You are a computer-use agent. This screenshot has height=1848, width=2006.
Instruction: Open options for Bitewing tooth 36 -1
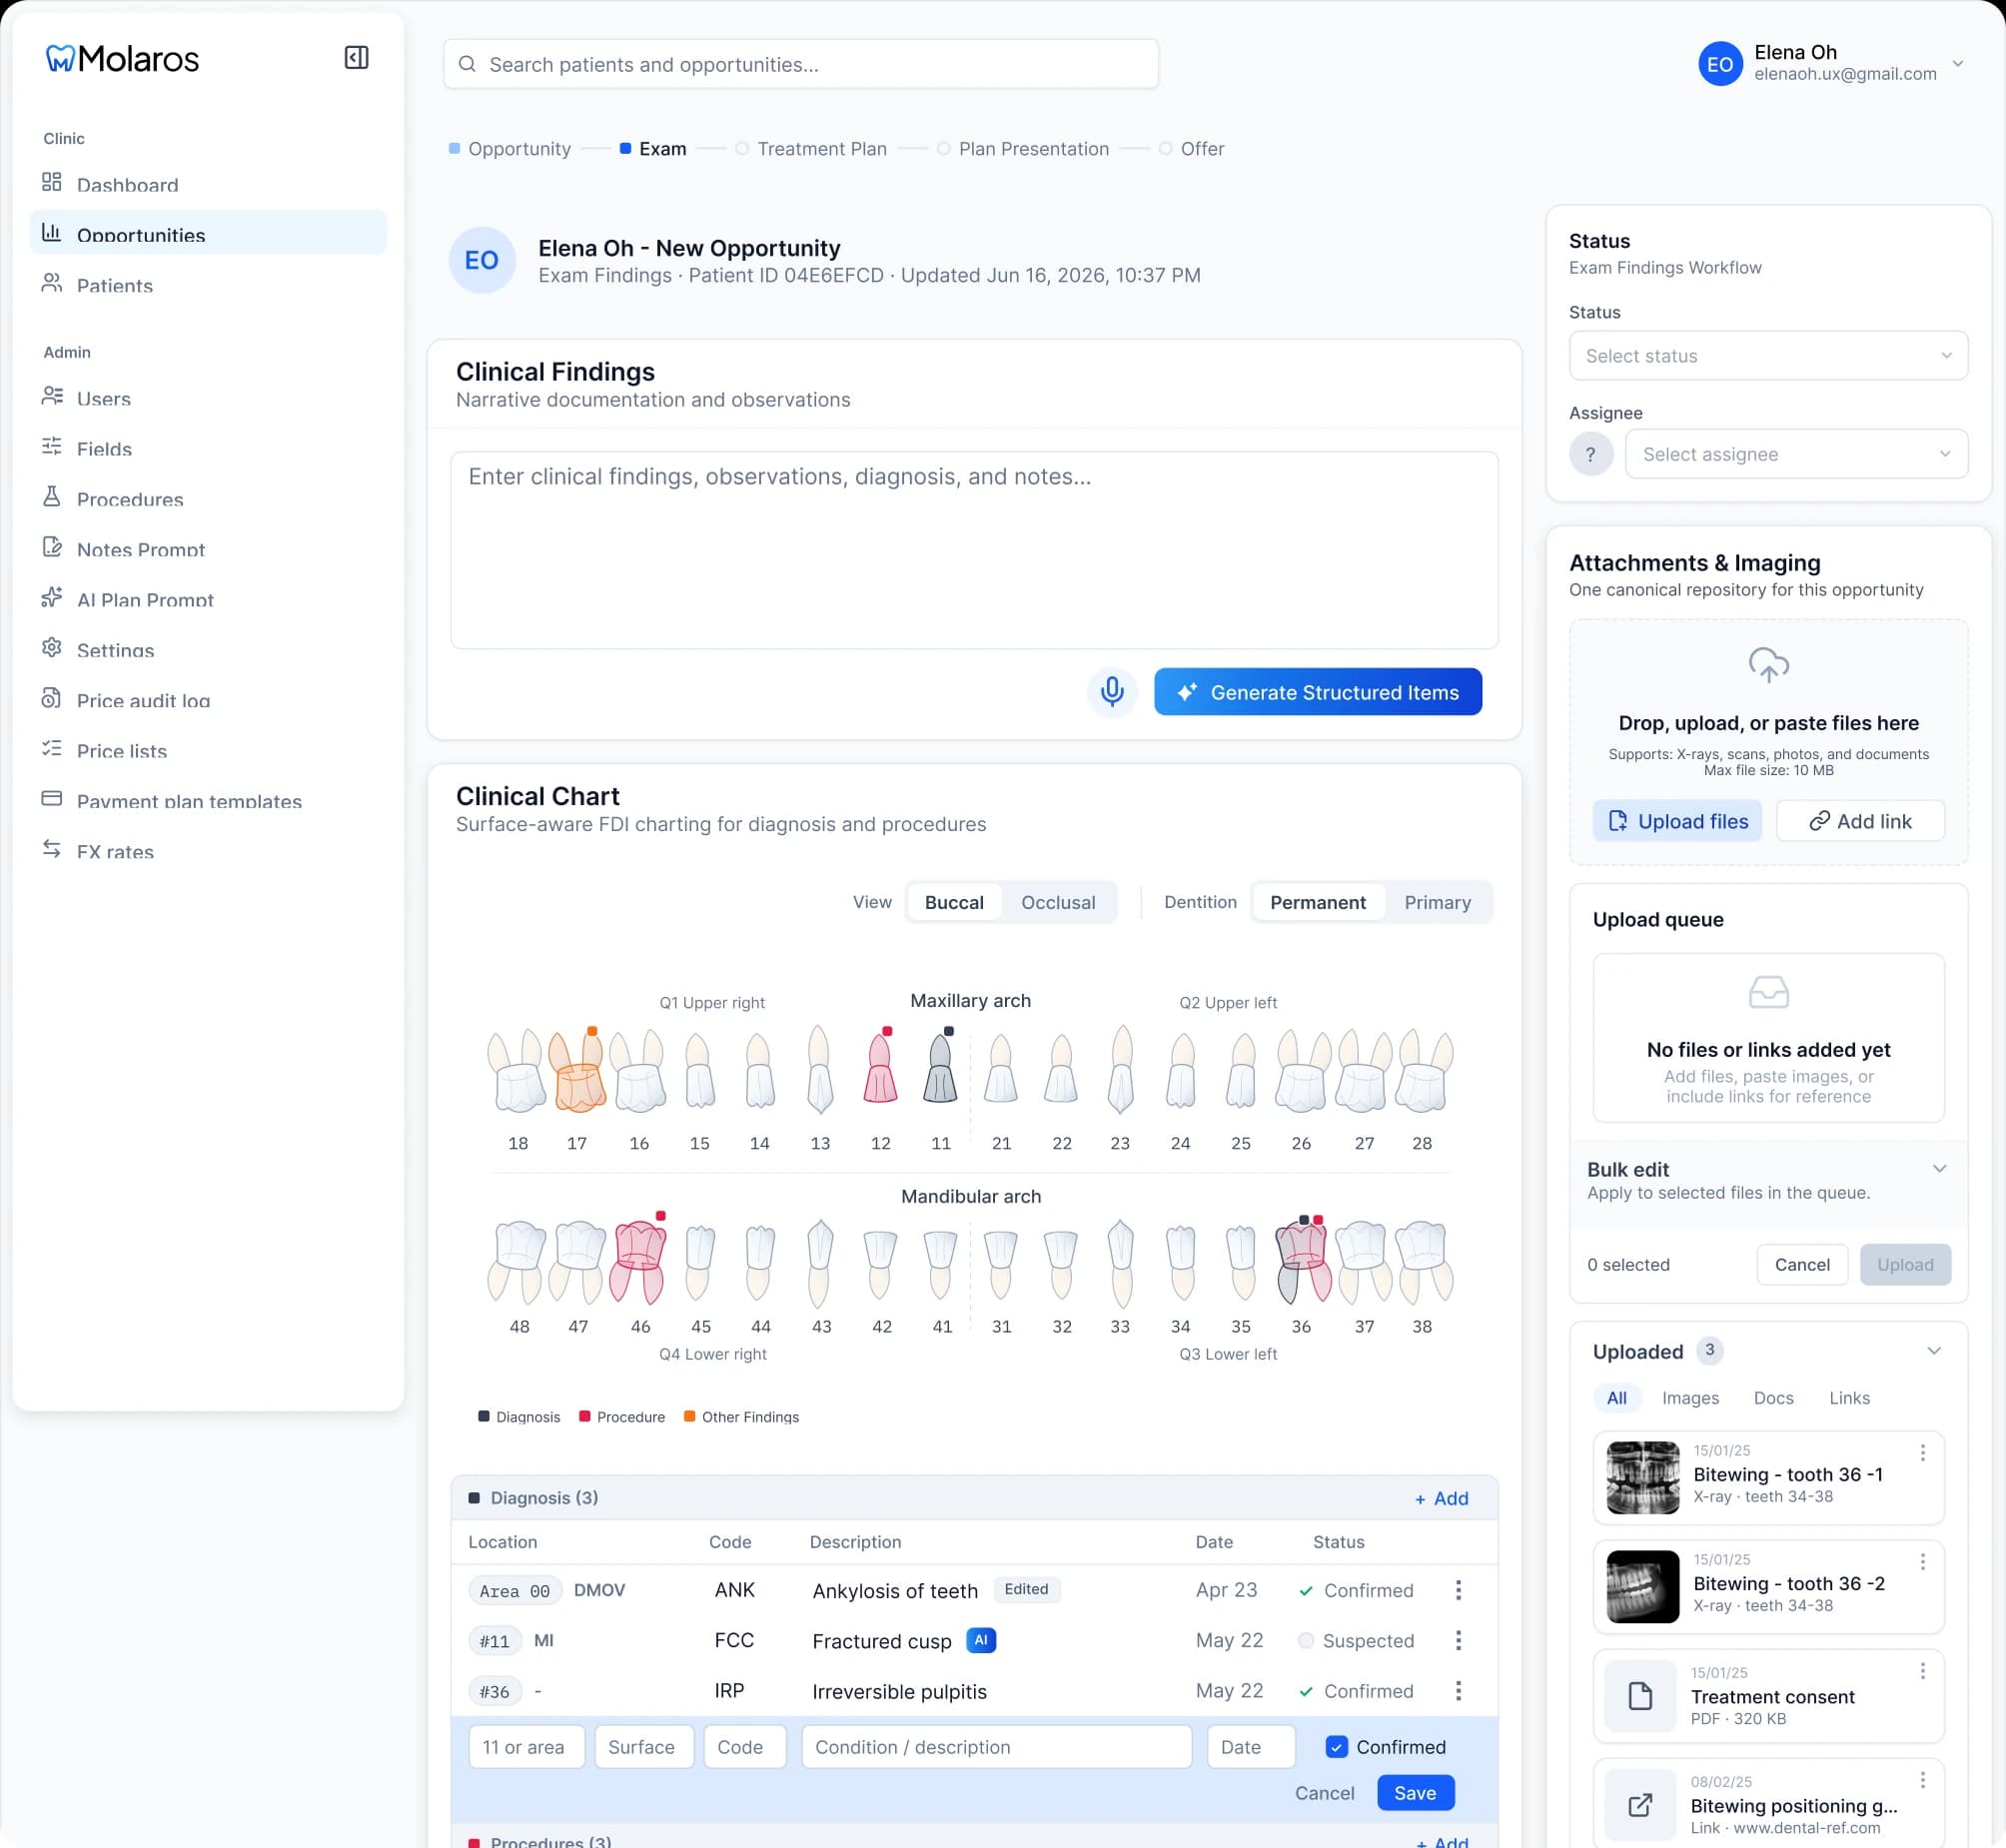point(1922,1453)
